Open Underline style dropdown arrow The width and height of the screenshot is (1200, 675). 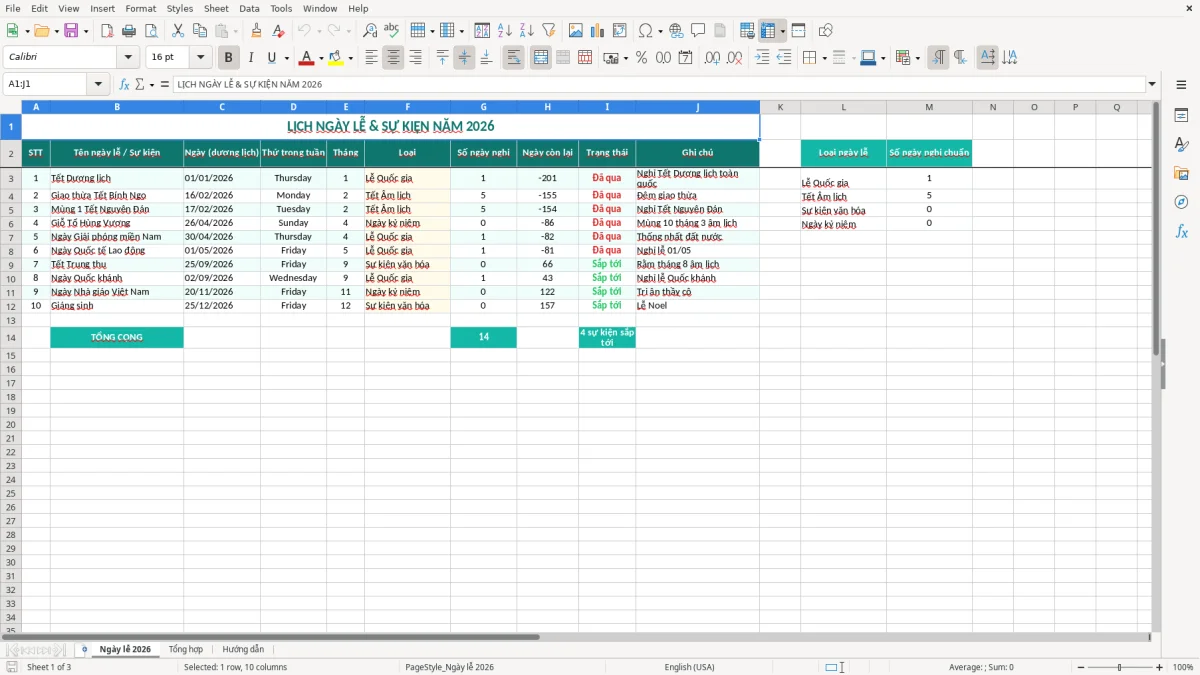(x=286, y=58)
